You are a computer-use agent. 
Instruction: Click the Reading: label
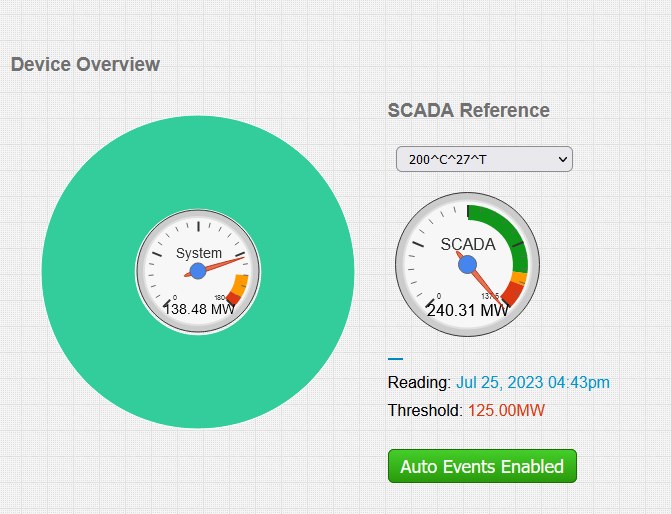[x=419, y=382]
